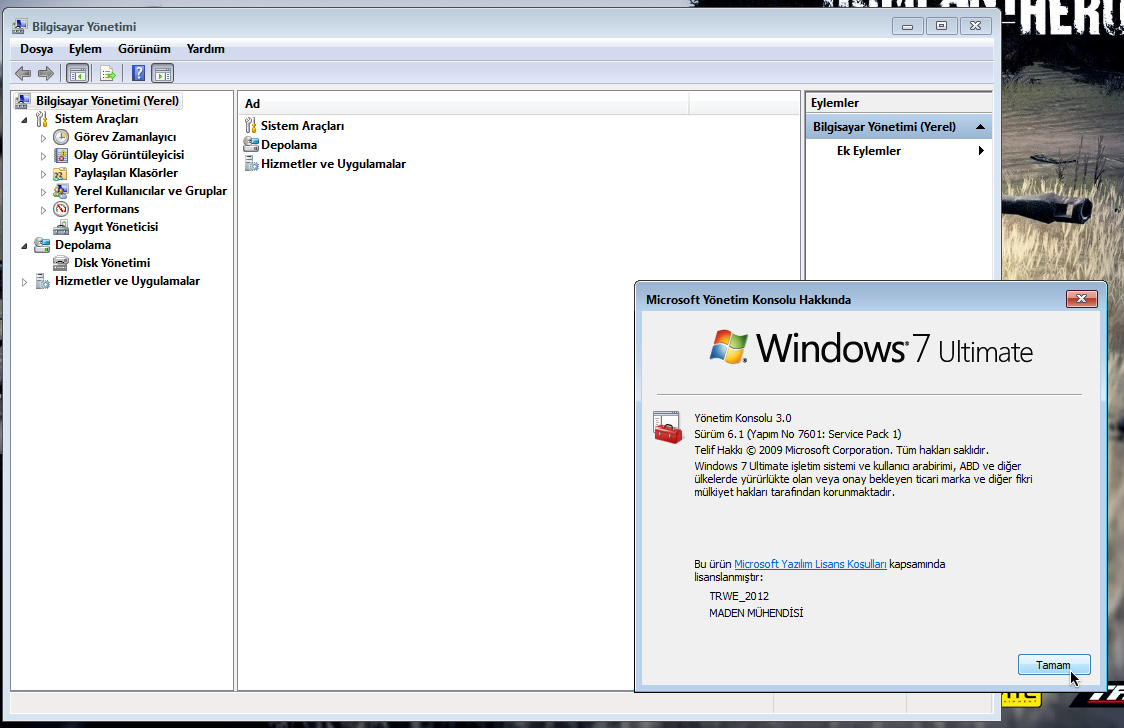Select Depolama label in center list
Image resolution: width=1124 pixels, height=728 pixels.
point(289,144)
